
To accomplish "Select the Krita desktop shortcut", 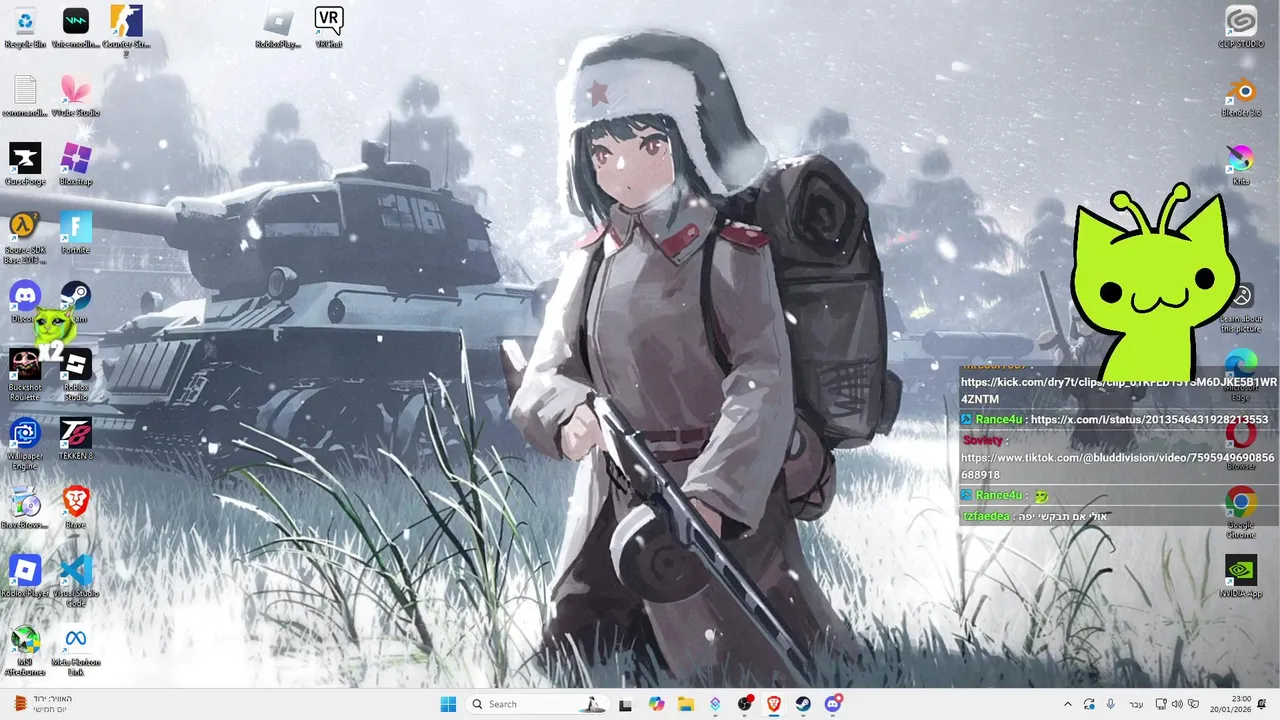I will click(1241, 165).
